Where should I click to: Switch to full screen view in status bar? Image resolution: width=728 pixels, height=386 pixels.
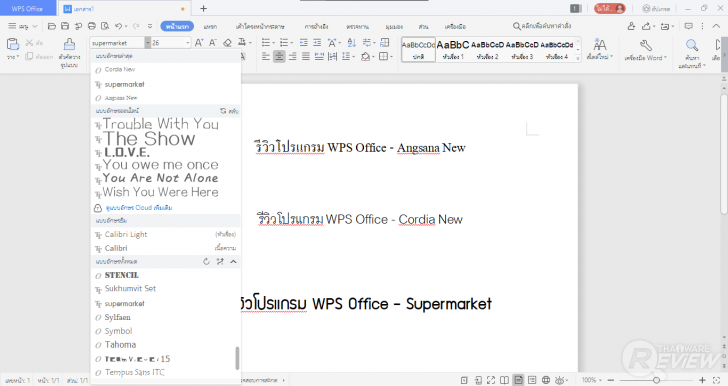491,380
